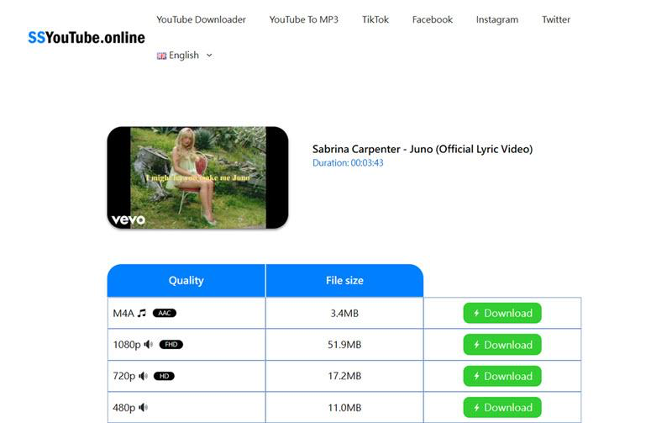
Task: Download the 720p HD version
Action: 502,376
